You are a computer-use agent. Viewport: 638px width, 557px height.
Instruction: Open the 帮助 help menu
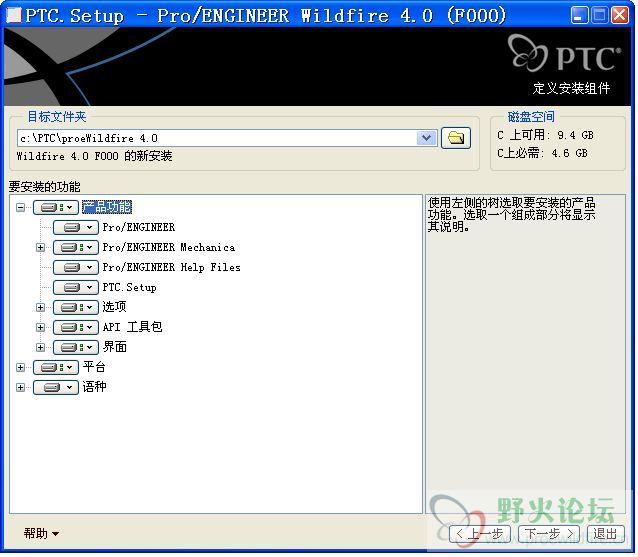click(x=41, y=533)
